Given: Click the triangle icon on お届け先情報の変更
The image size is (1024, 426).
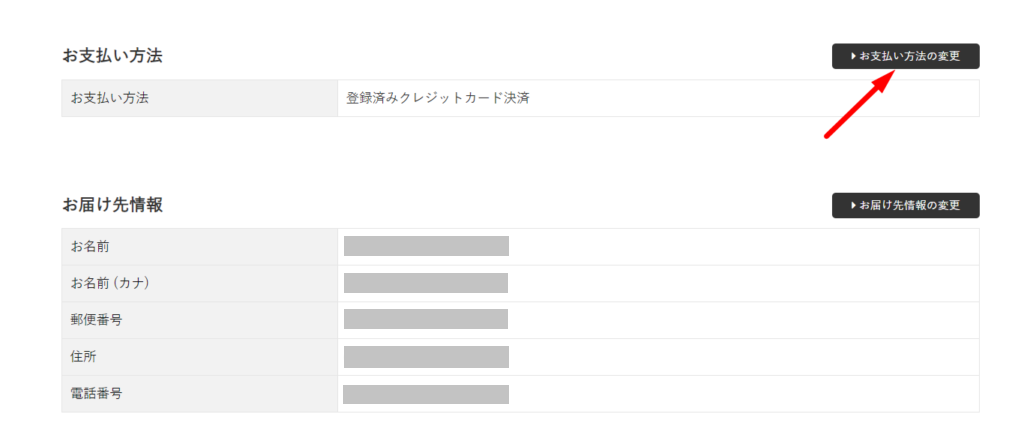Looking at the screenshot, I should click(853, 205).
